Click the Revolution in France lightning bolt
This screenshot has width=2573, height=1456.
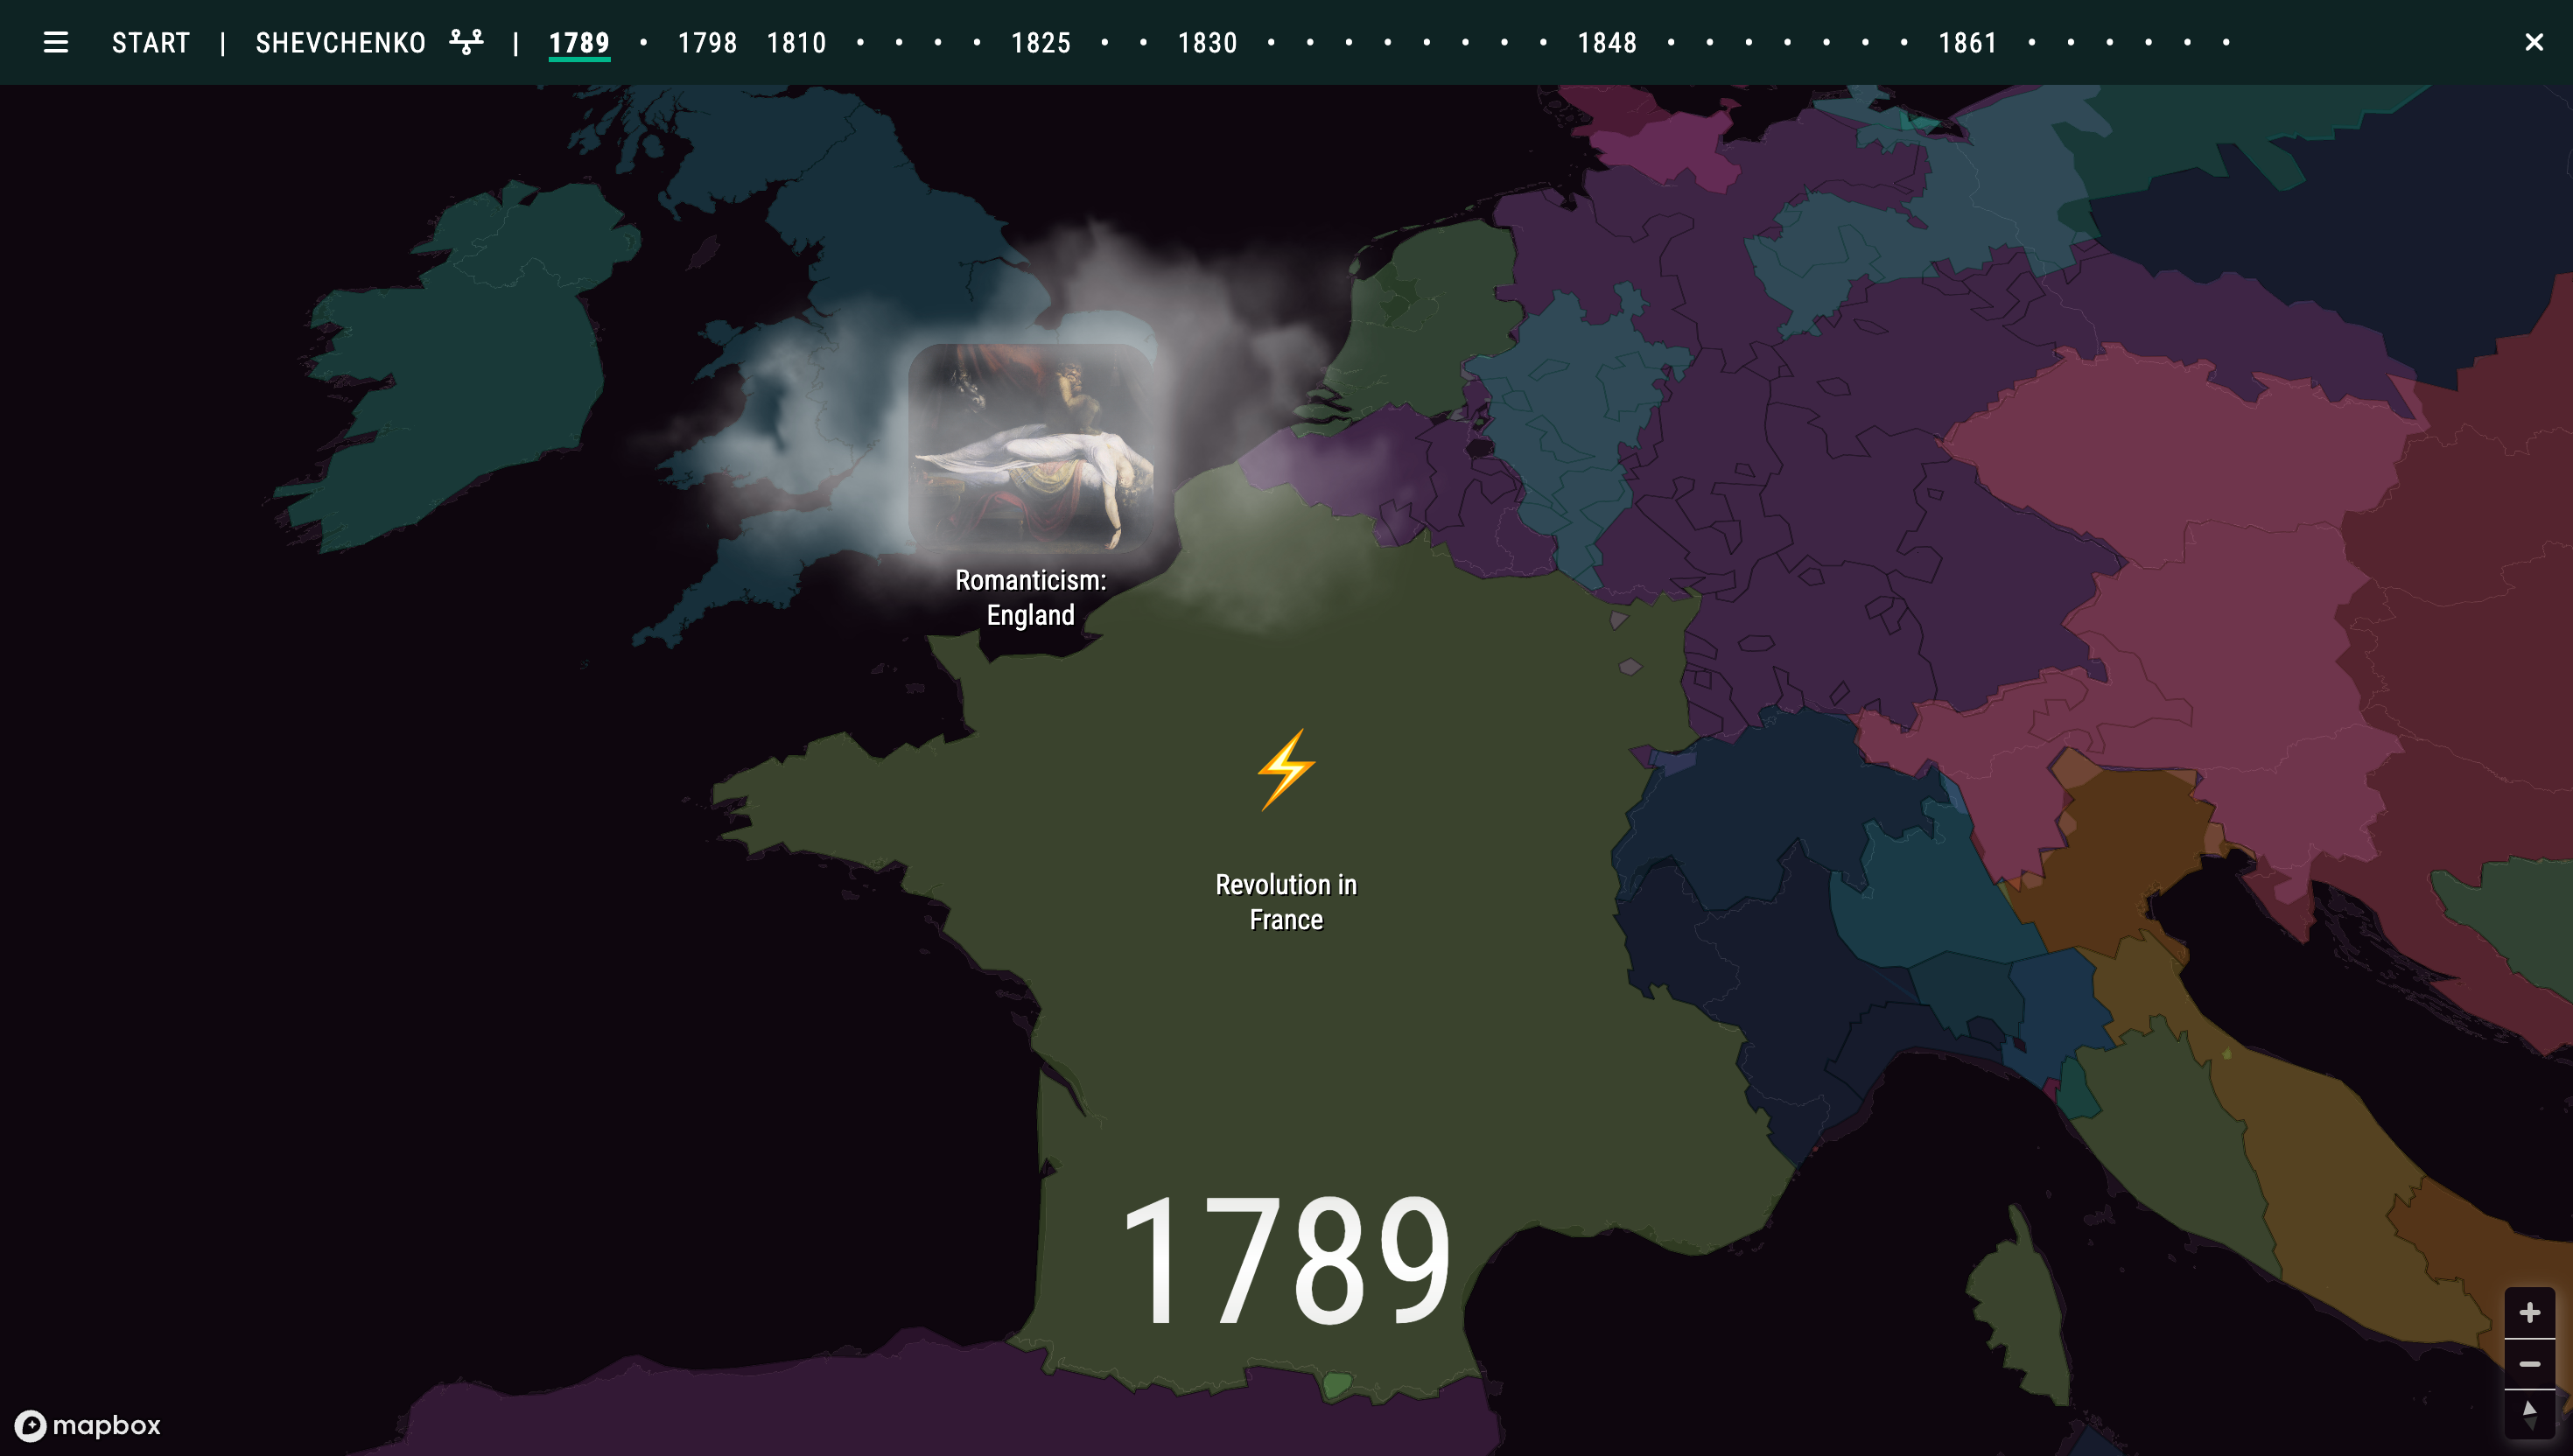(1285, 769)
